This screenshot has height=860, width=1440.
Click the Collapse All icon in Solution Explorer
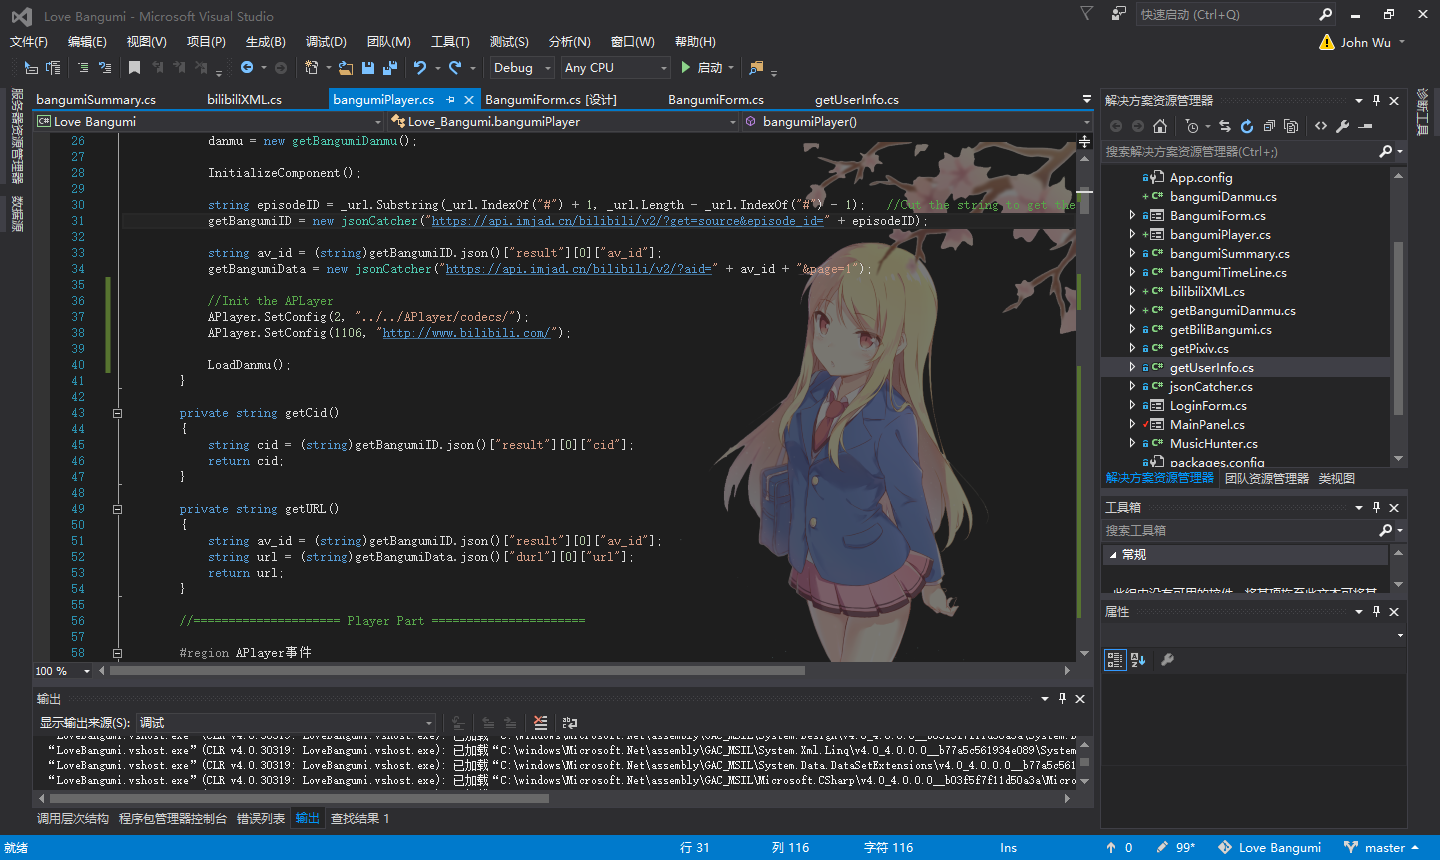pyautogui.click(x=1269, y=126)
